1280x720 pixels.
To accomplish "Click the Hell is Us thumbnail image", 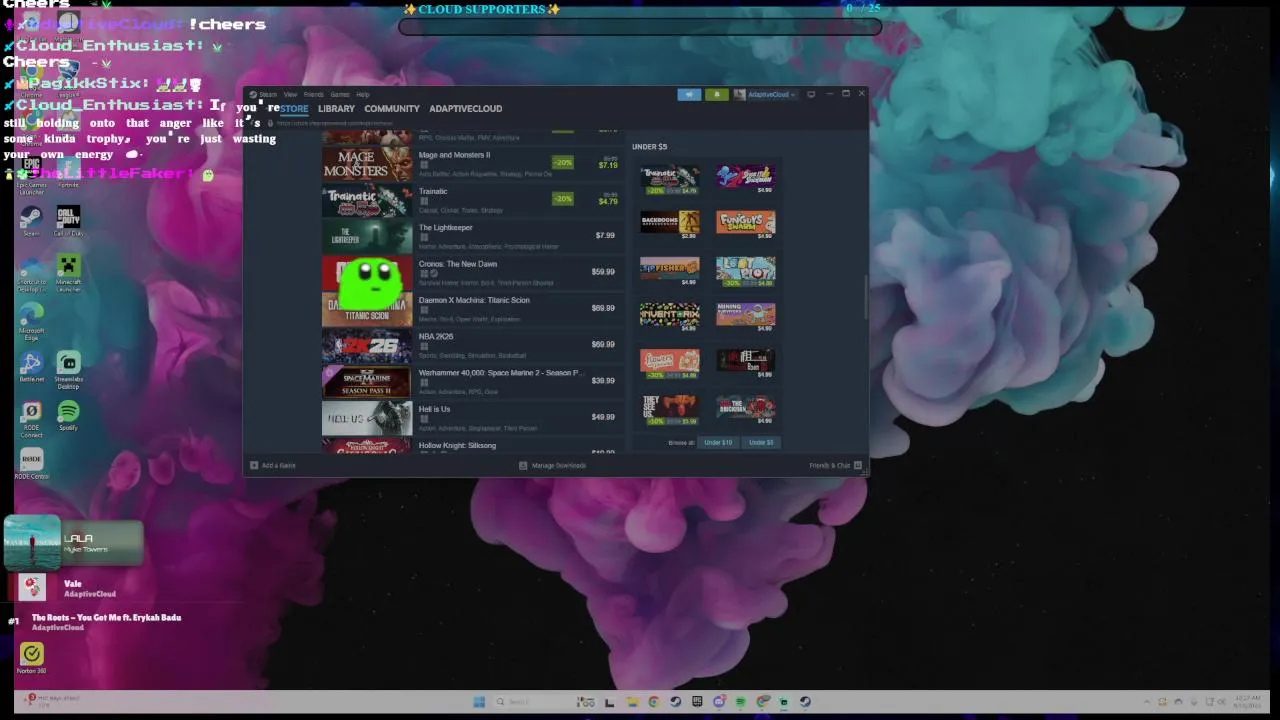I will coord(366,418).
